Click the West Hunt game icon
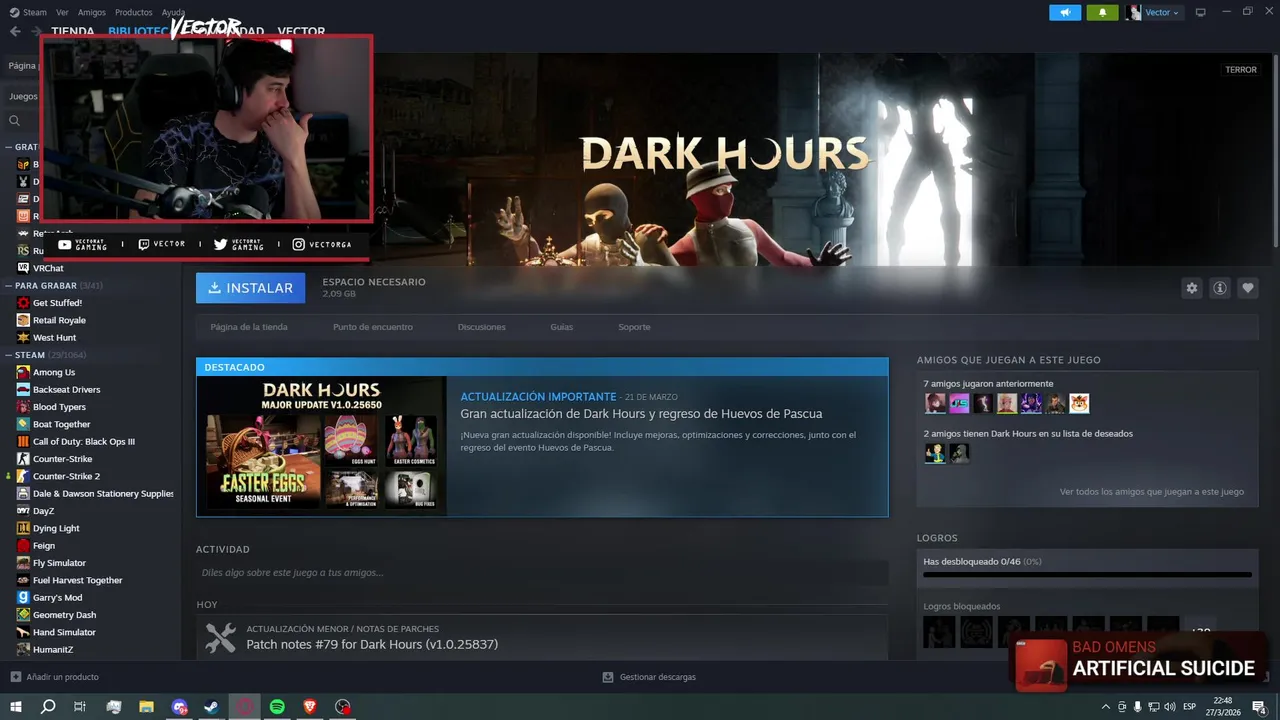The image size is (1280, 720). [23, 338]
